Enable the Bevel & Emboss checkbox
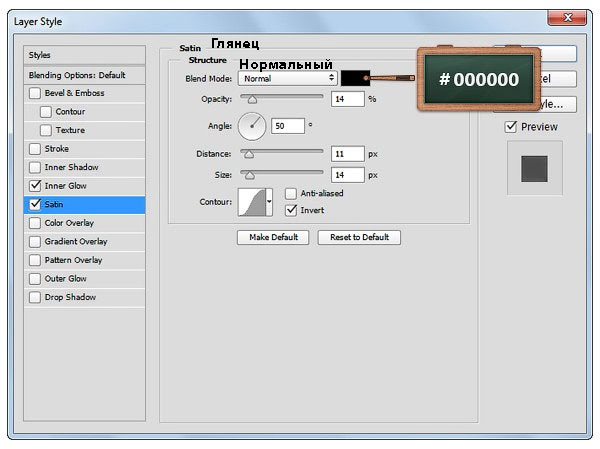 pos(35,93)
